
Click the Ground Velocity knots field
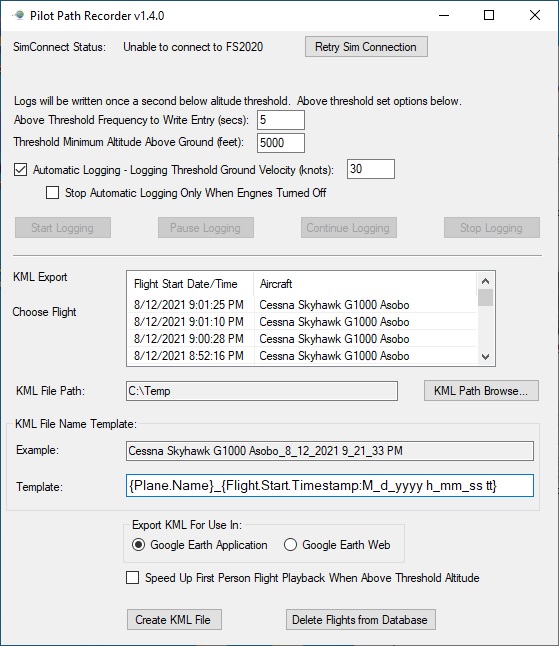pyautogui.click(x=371, y=169)
